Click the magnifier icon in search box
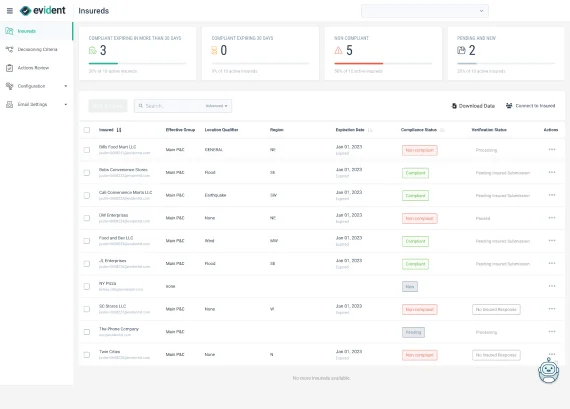This screenshot has width=570, height=409. [141, 106]
